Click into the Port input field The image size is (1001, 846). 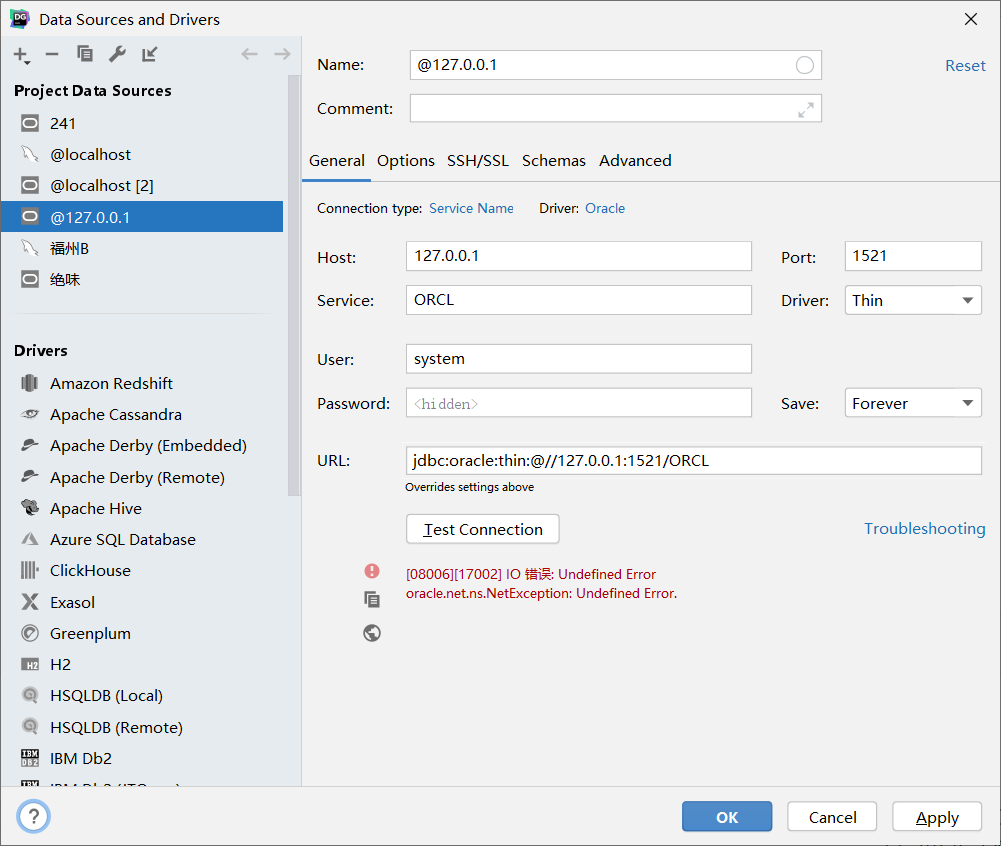[x=913, y=256]
